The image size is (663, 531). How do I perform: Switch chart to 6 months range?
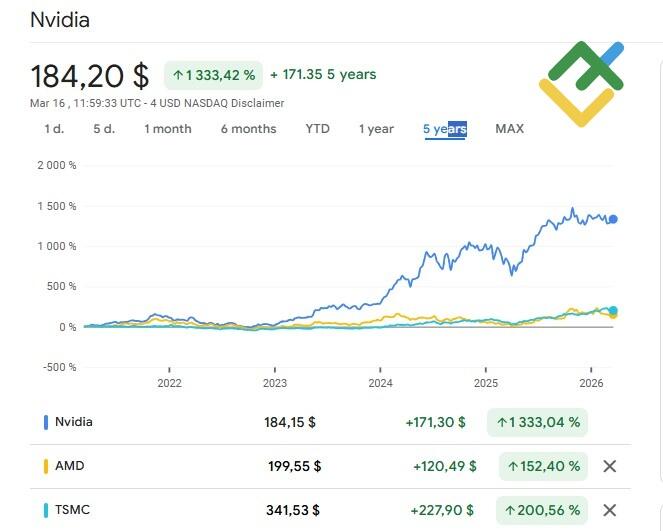pyautogui.click(x=249, y=129)
